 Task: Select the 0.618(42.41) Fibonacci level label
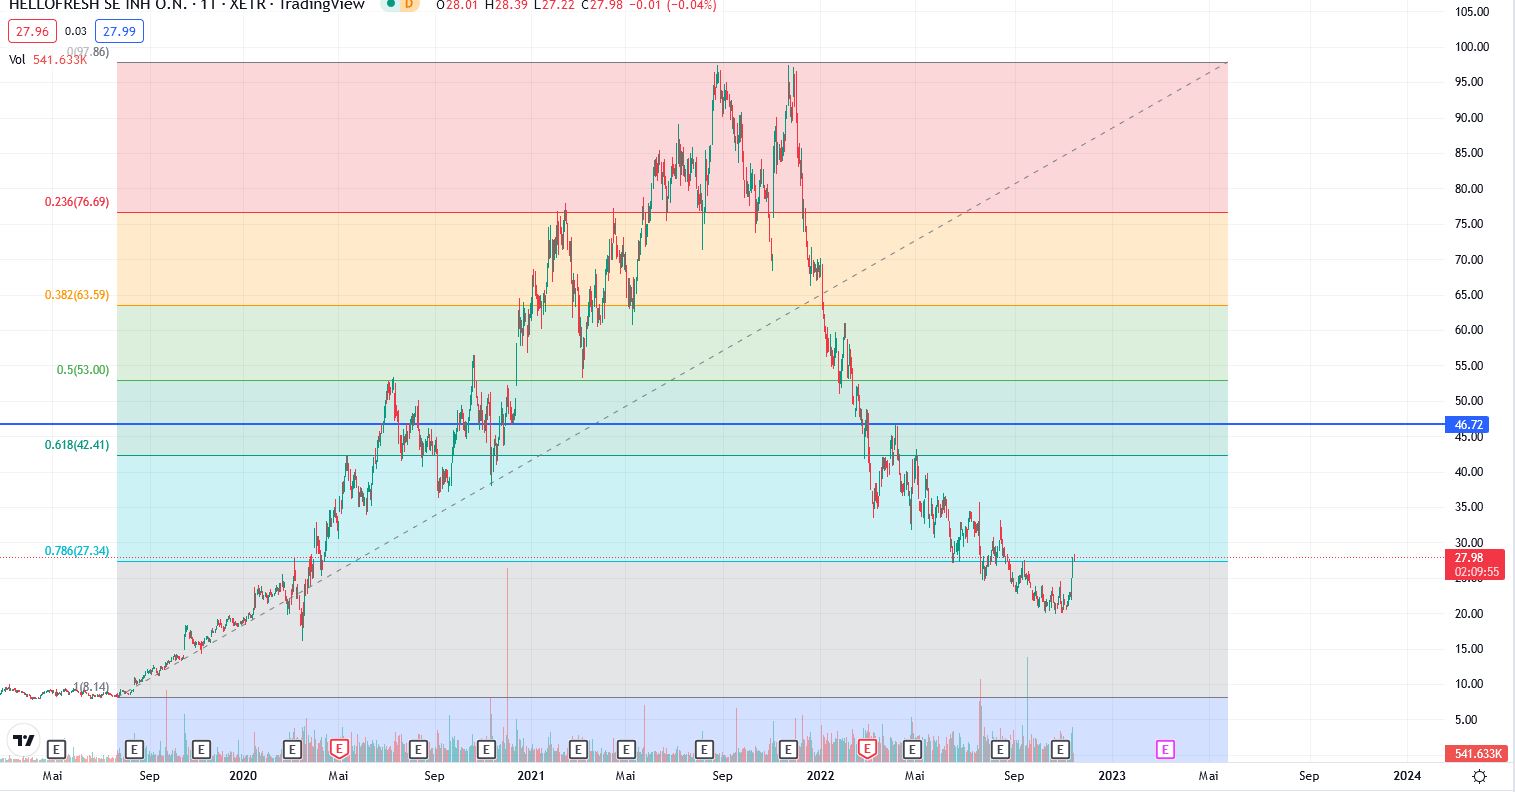[77, 445]
